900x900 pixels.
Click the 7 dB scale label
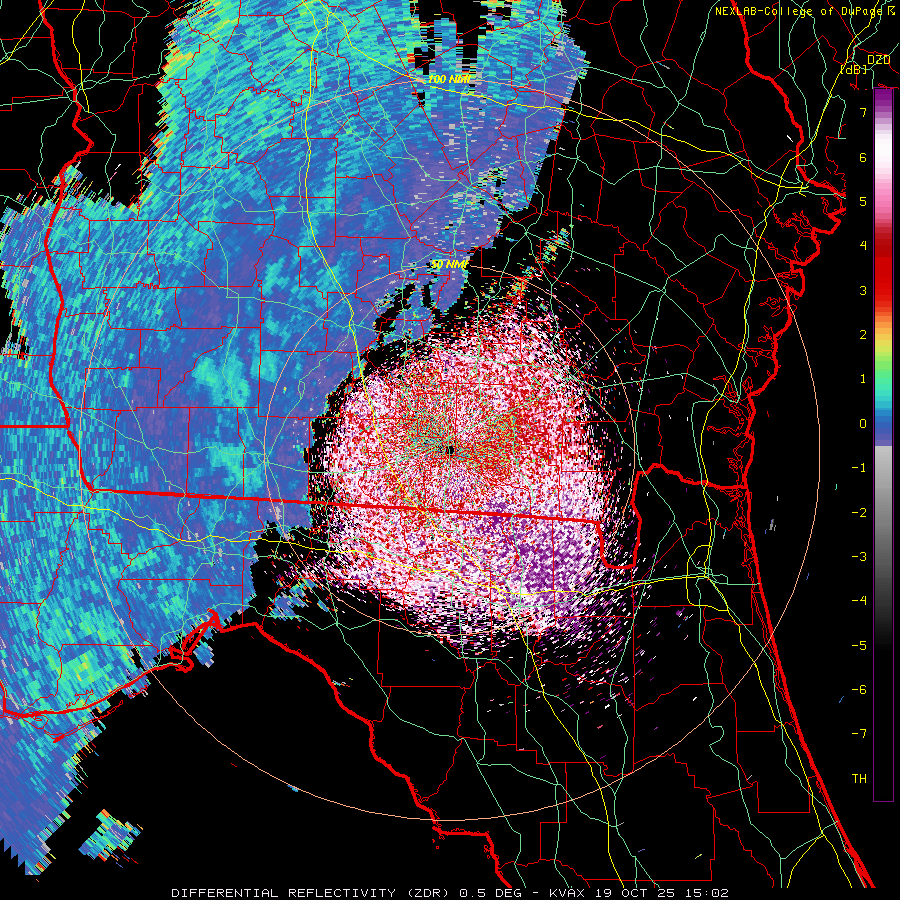[863, 112]
